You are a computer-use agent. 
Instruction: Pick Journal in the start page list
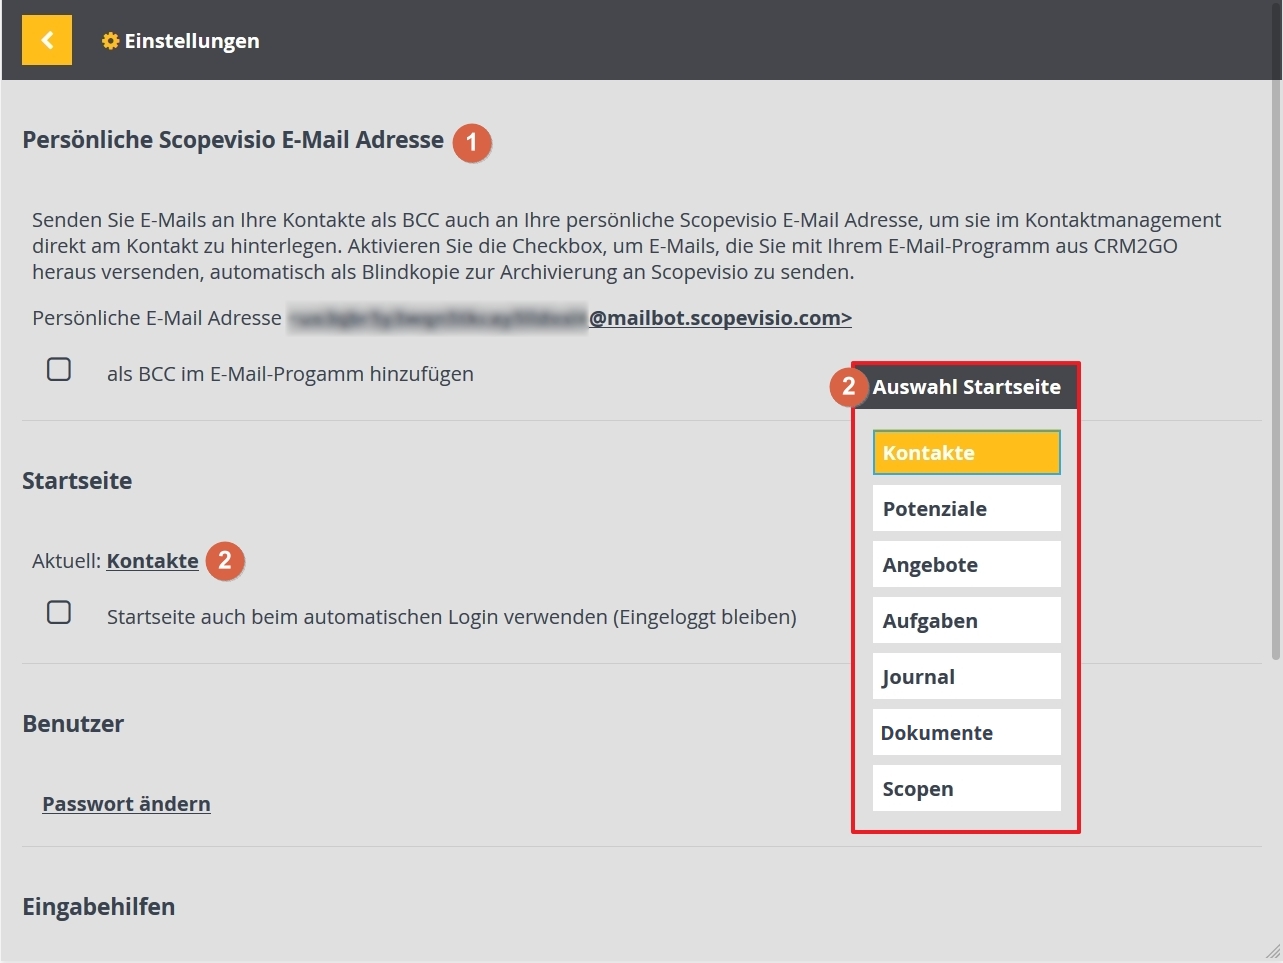(x=967, y=676)
